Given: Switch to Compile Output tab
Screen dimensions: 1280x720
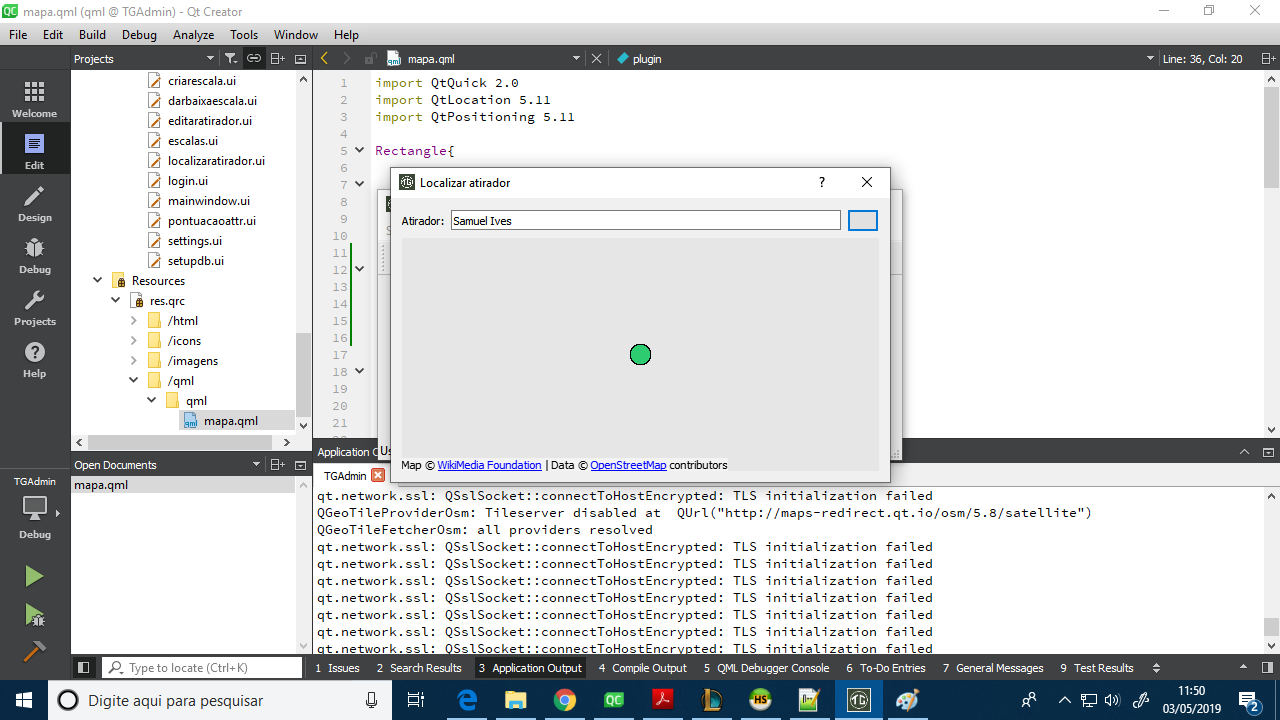Looking at the screenshot, I should click(x=642, y=668).
